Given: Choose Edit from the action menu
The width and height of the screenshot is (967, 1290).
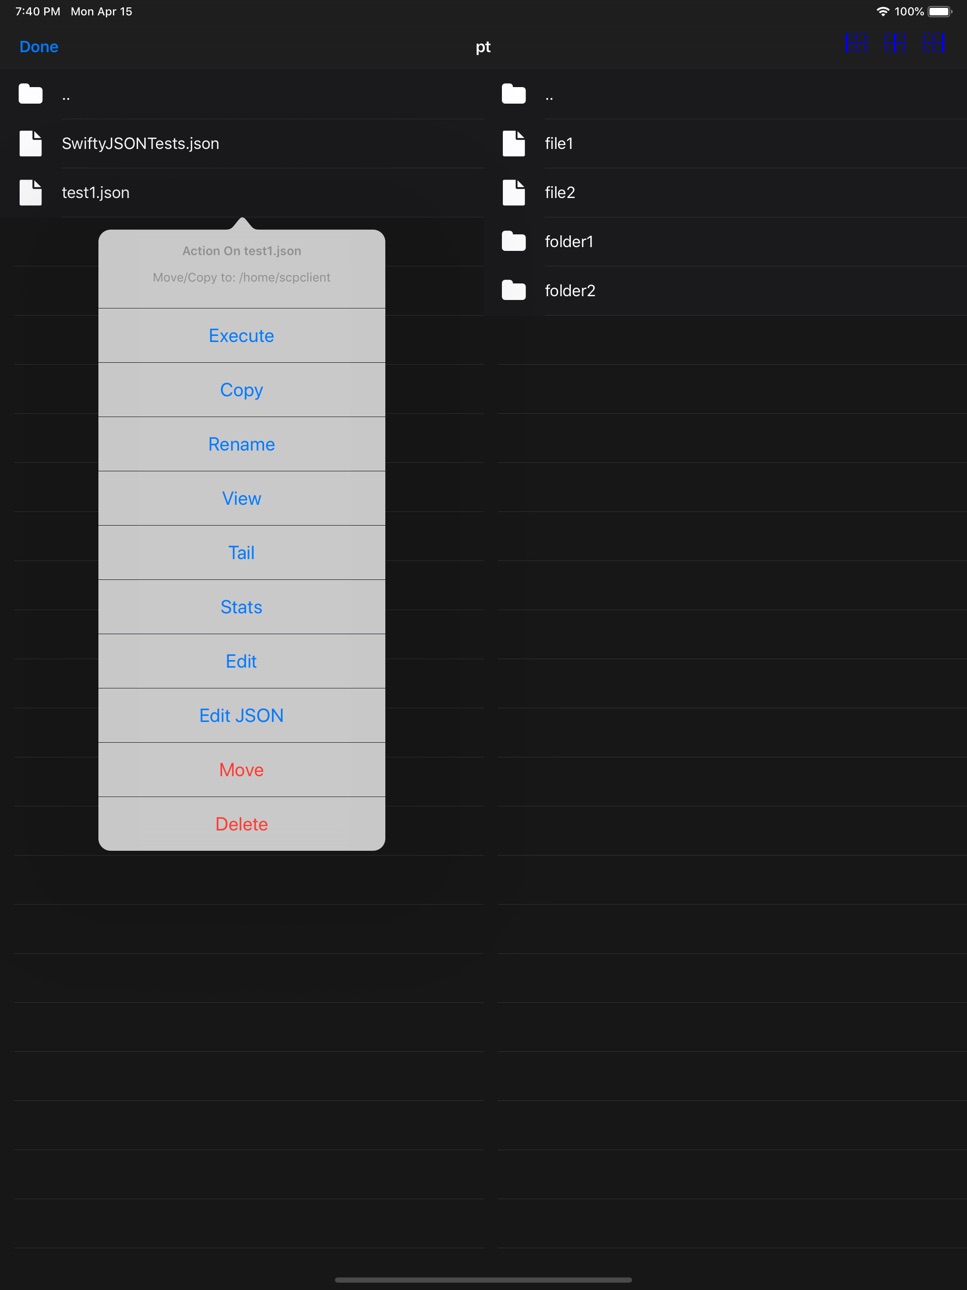Looking at the screenshot, I should (x=241, y=661).
